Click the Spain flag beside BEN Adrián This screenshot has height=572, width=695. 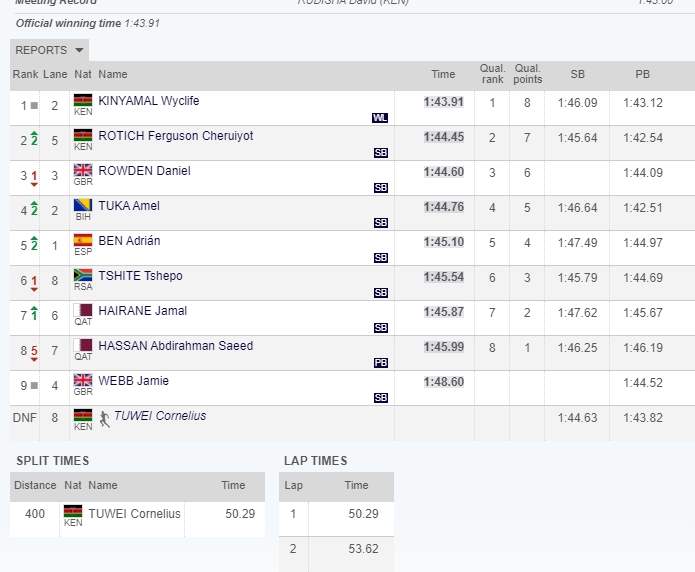tap(83, 240)
